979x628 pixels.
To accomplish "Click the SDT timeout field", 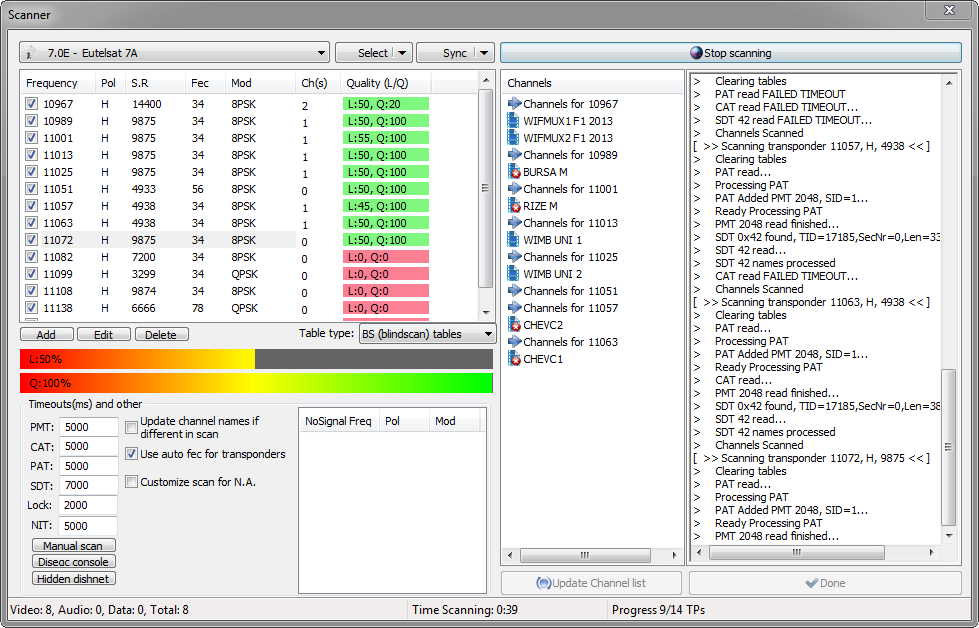I will click(88, 485).
